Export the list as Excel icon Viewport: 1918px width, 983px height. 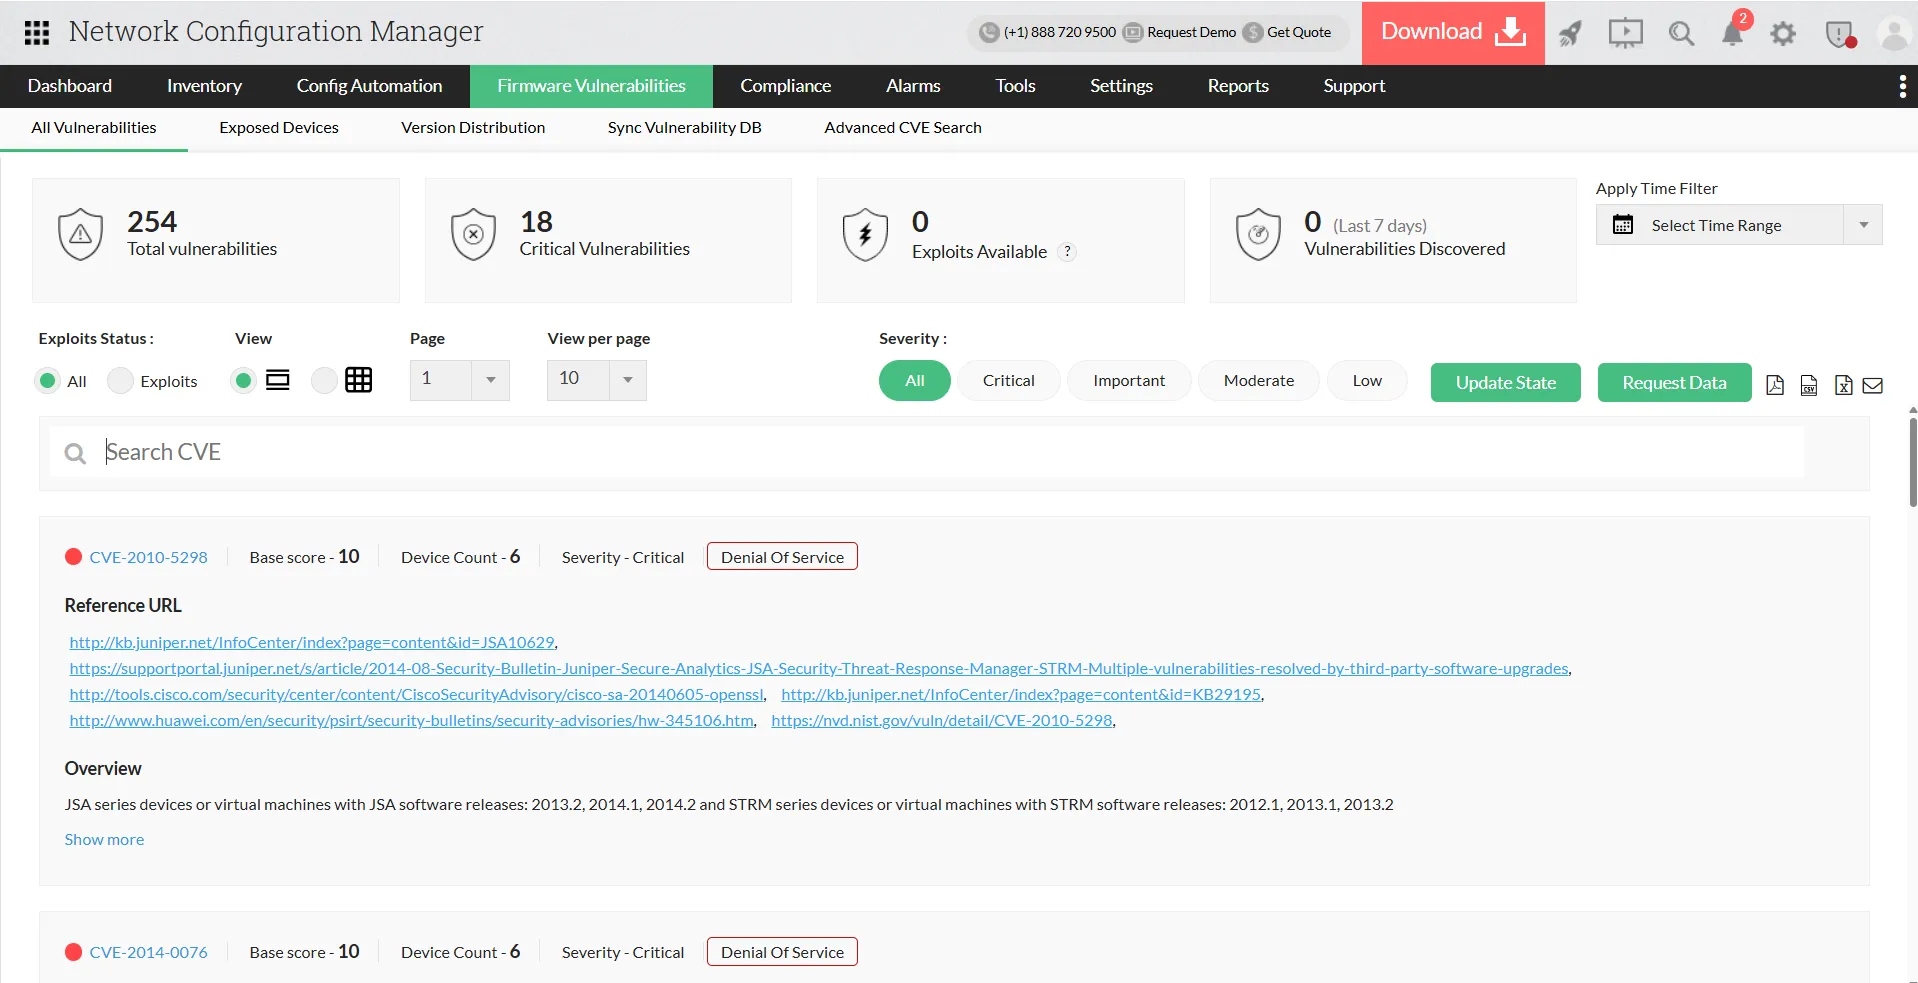coord(1844,385)
